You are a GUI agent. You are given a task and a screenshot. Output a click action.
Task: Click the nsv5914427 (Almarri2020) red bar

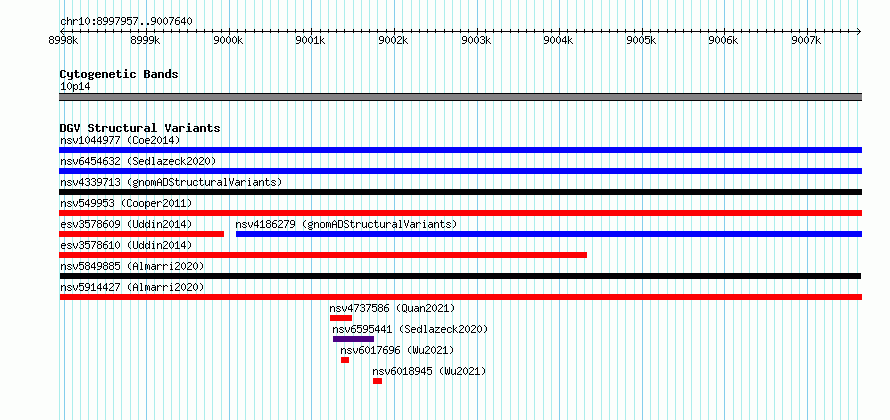pos(460,297)
